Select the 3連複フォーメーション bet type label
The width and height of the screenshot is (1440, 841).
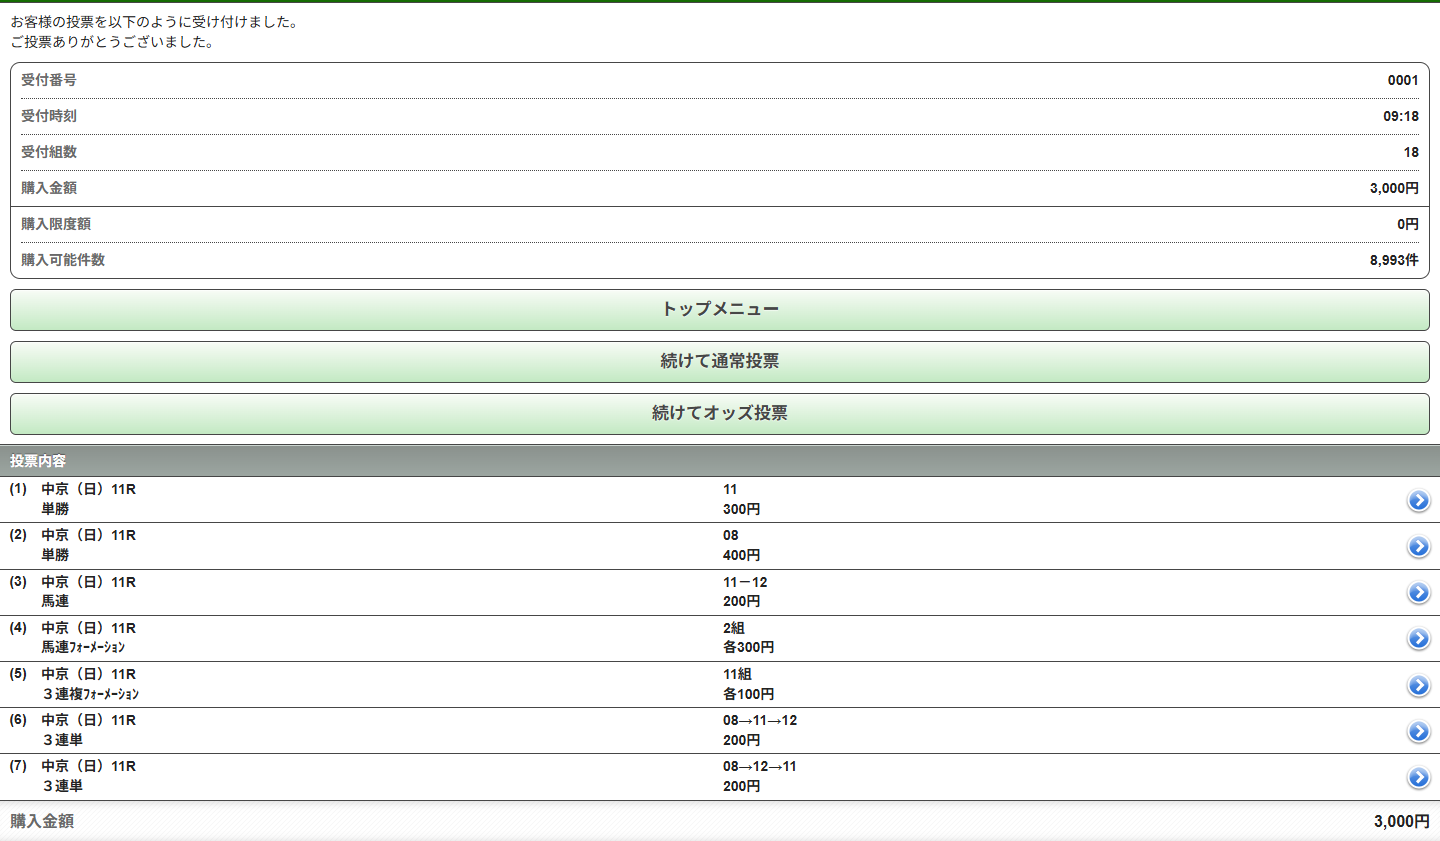pos(90,694)
